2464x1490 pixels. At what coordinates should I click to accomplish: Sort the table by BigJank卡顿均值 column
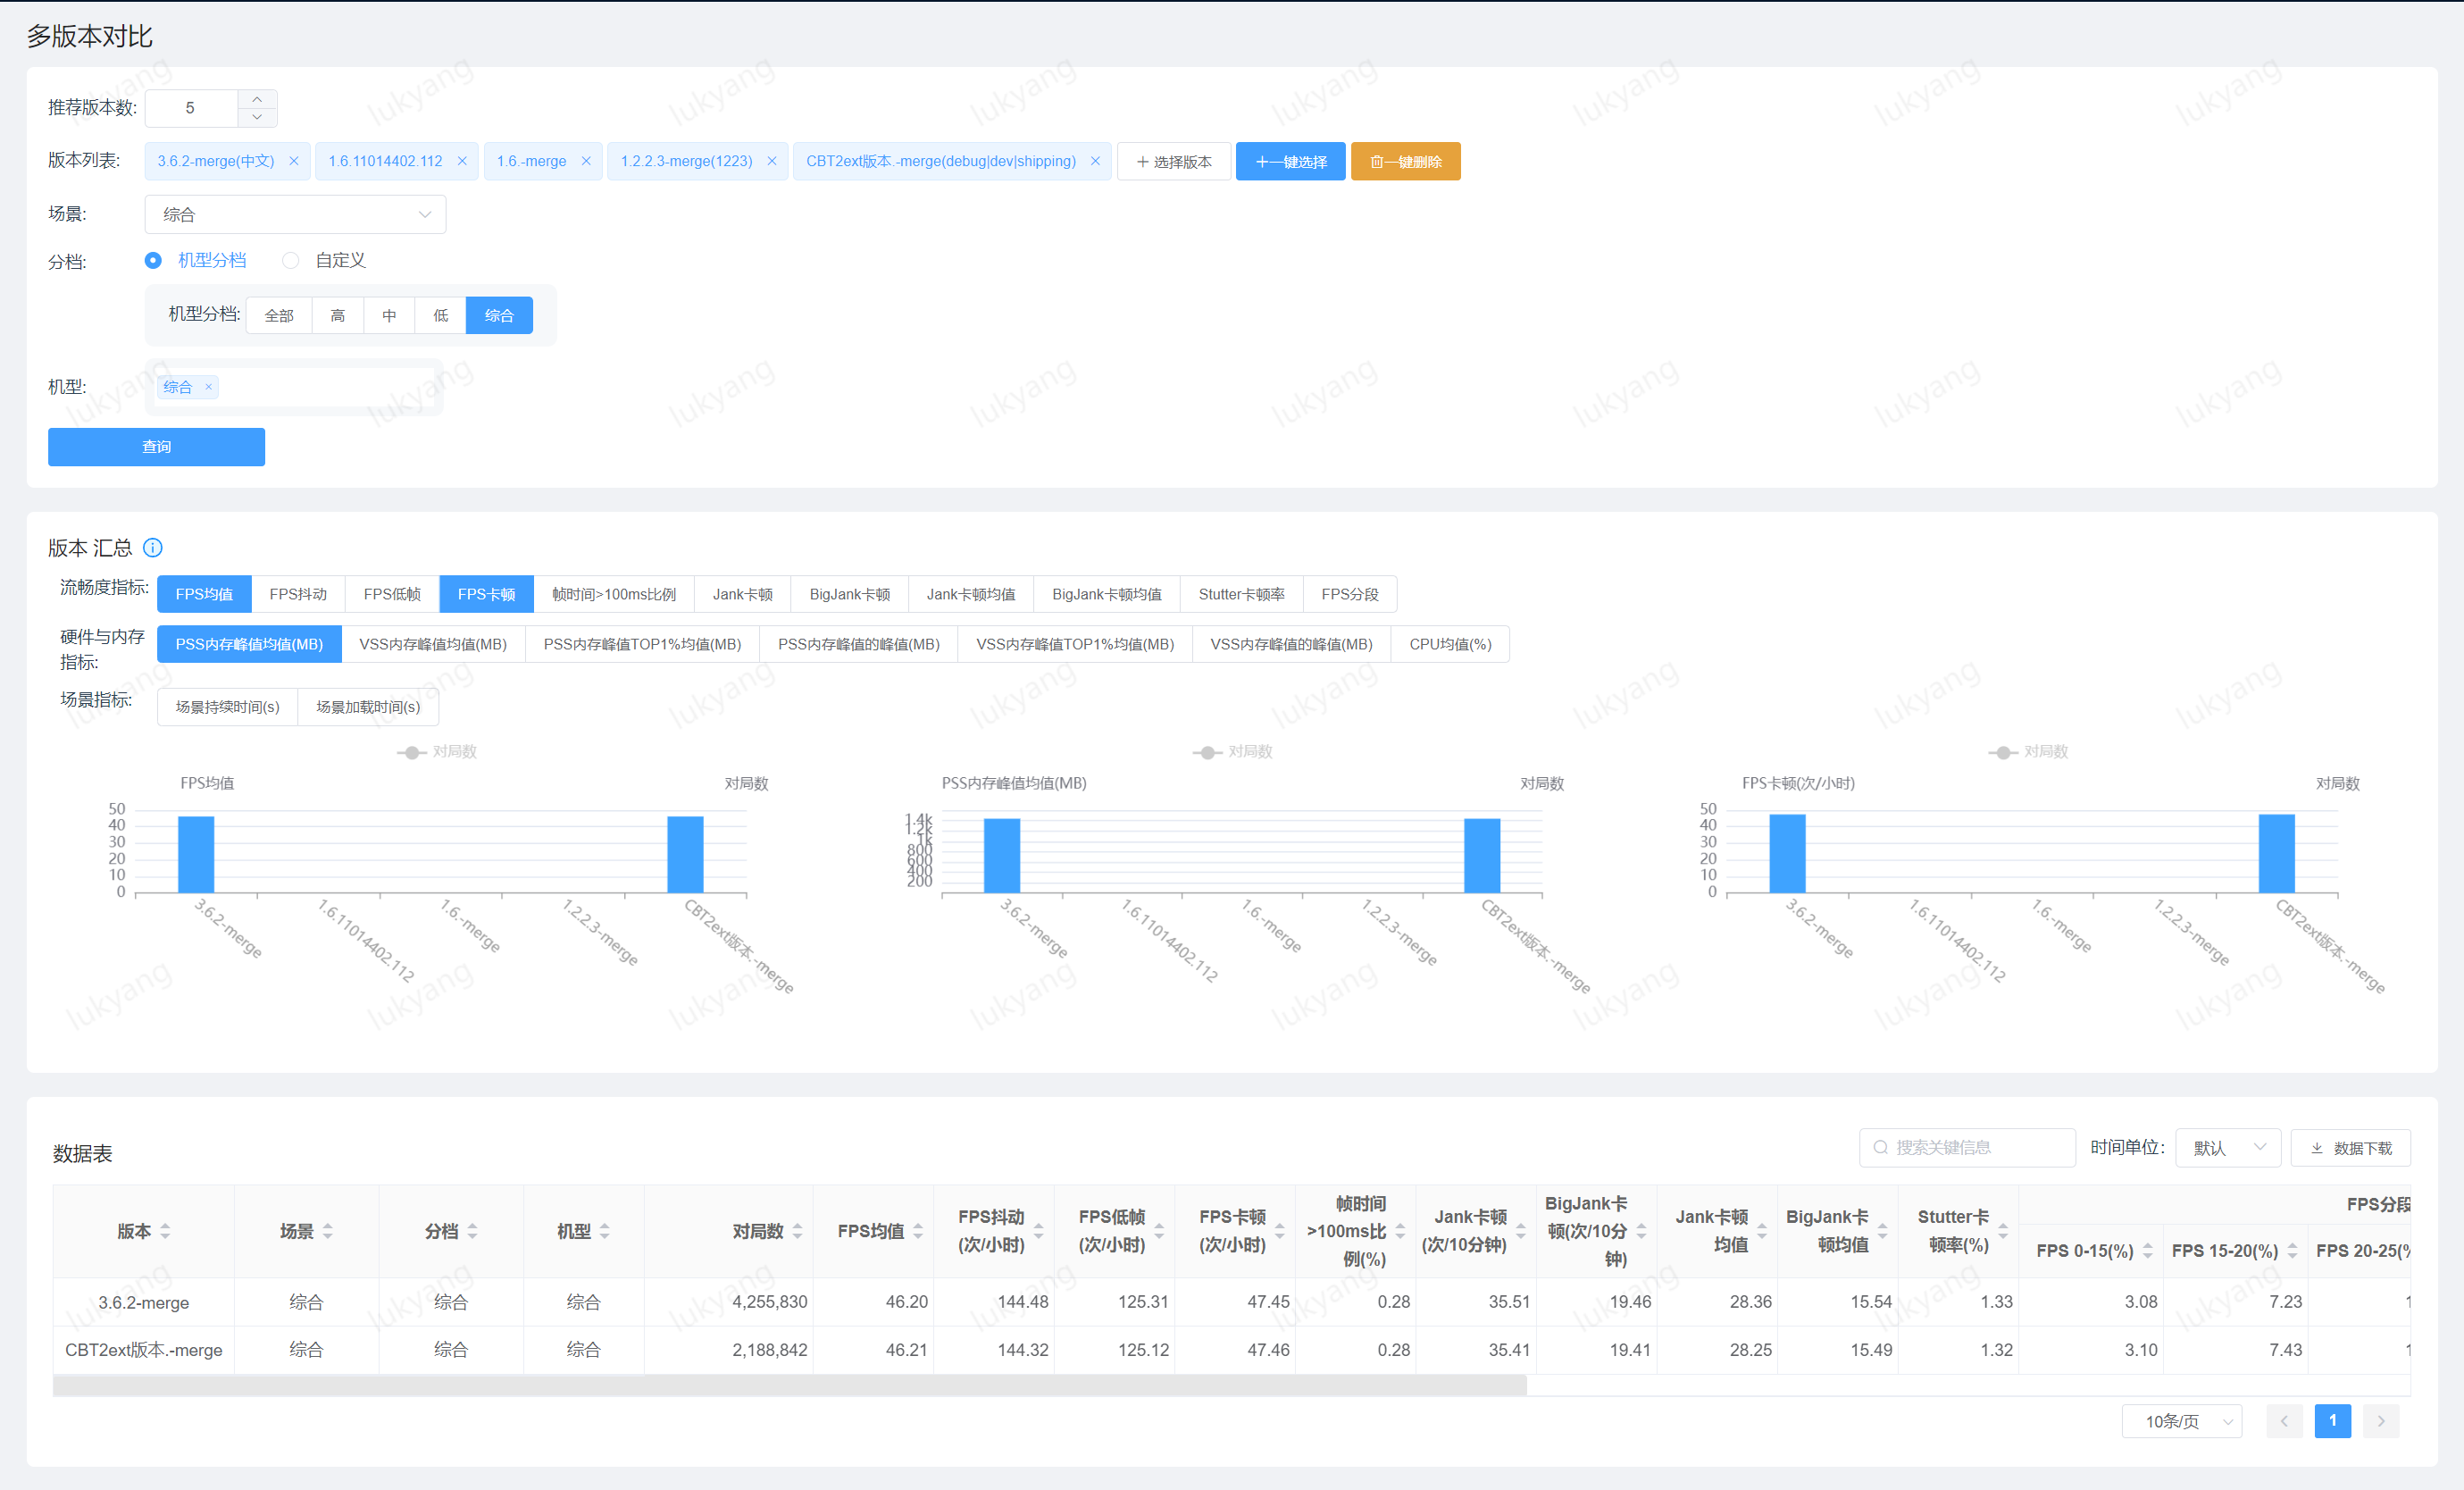(1882, 1231)
